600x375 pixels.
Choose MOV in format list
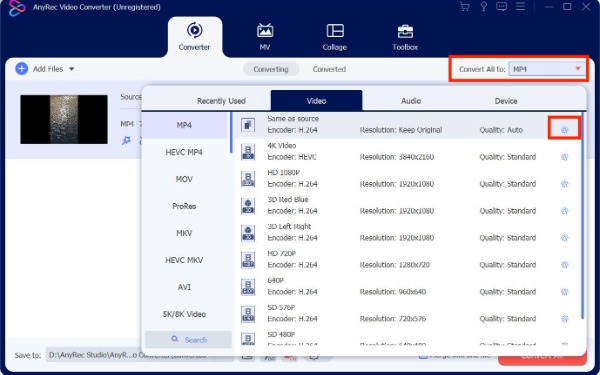pyautogui.click(x=184, y=179)
